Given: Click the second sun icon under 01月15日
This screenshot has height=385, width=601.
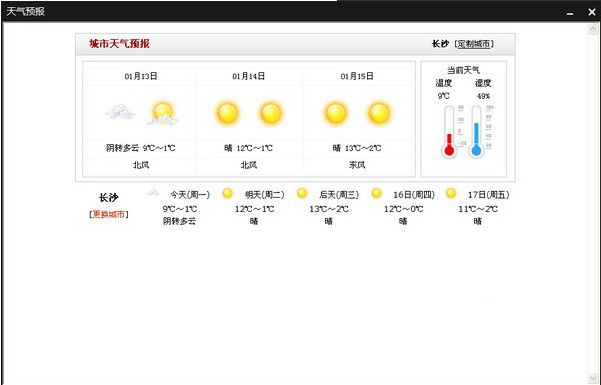Looking at the screenshot, I should pyautogui.click(x=379, y=114).
